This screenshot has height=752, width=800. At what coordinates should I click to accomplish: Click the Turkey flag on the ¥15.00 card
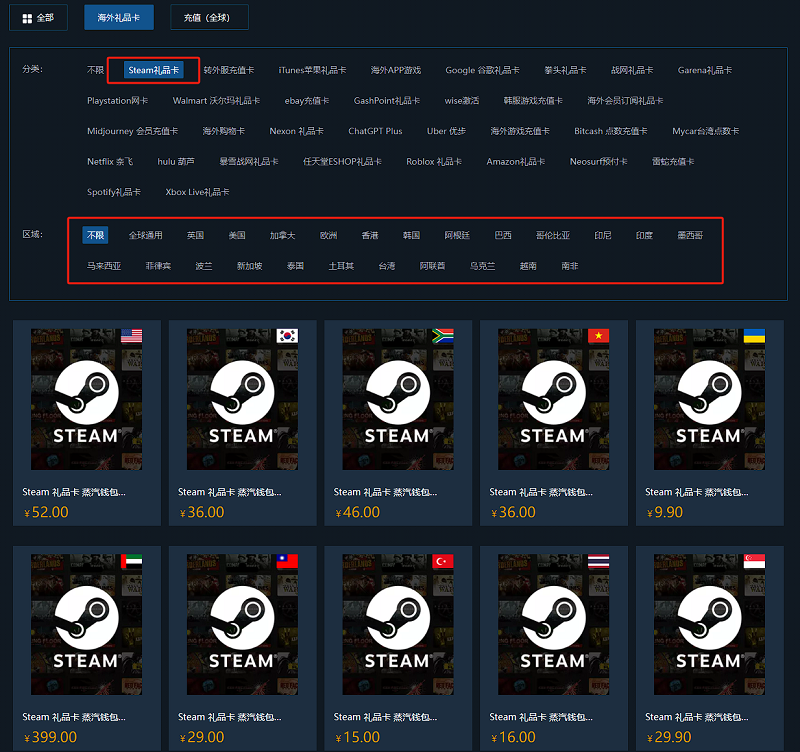point(443,561)
